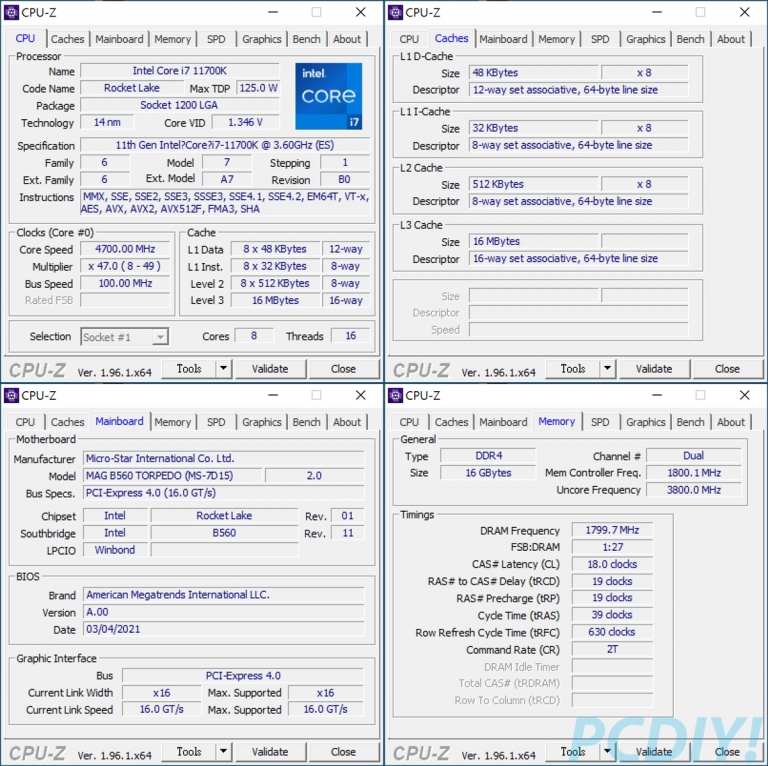Open About tab in CPU window
768x766 pixels.
tap(347, 39)
